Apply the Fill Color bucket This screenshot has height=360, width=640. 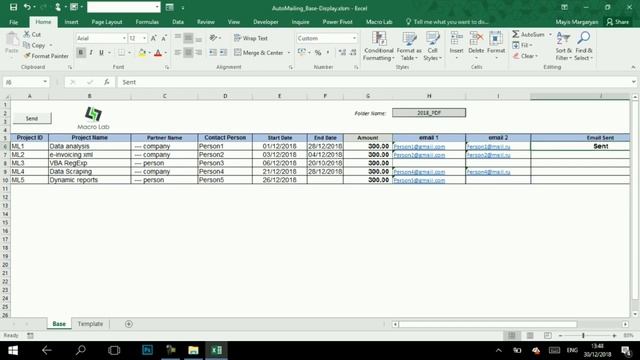142,52
